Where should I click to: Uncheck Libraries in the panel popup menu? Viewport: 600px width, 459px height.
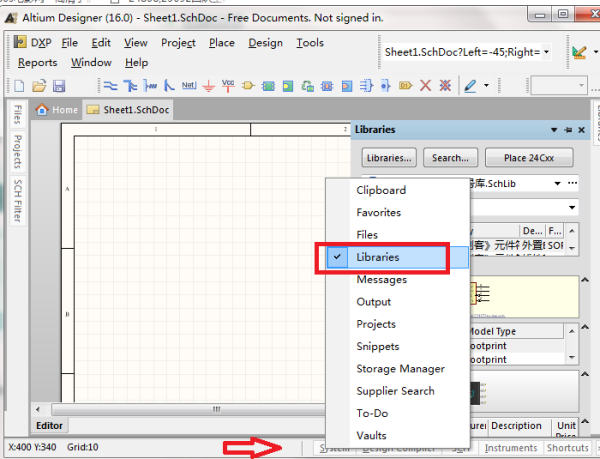pyautogui.click(x=378, y=257)
